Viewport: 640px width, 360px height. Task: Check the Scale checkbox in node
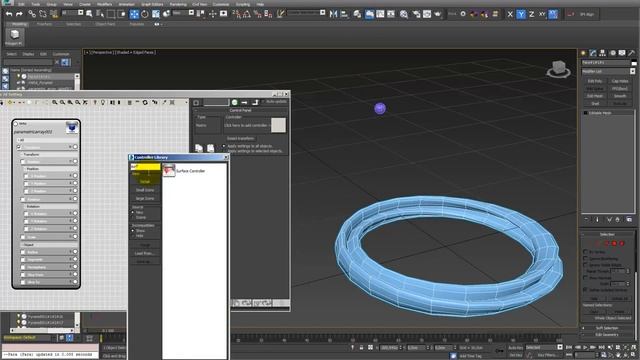[23, 237]
